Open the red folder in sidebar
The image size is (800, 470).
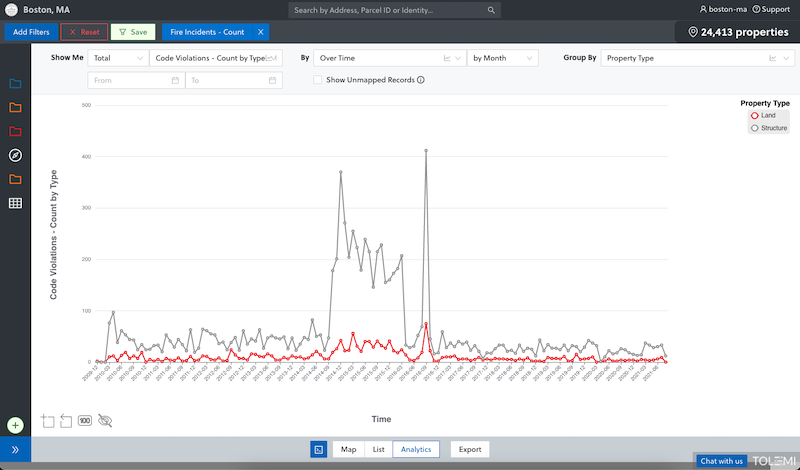tap(15, 131)
